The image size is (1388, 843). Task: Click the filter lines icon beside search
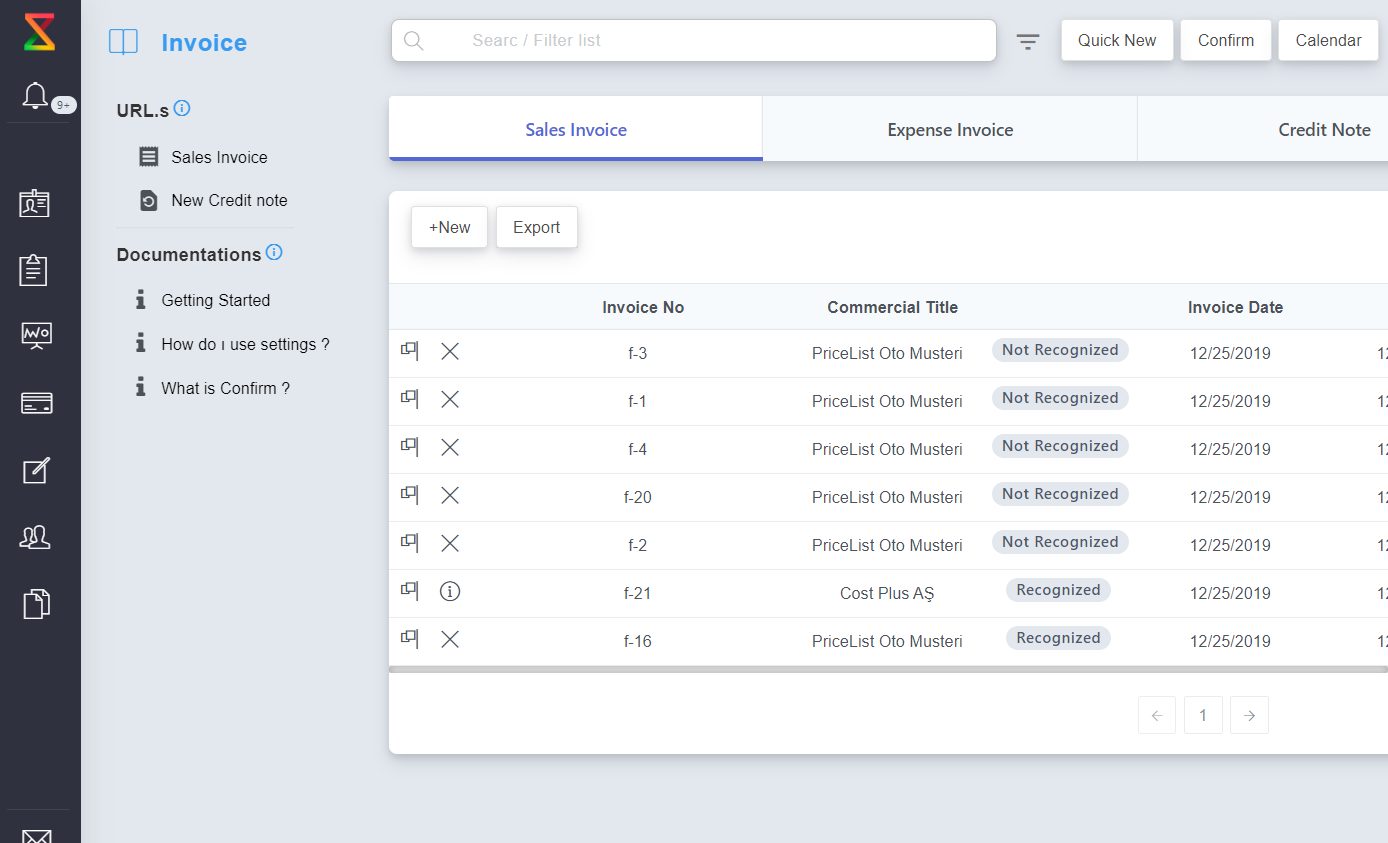[x=1028, y=41]
